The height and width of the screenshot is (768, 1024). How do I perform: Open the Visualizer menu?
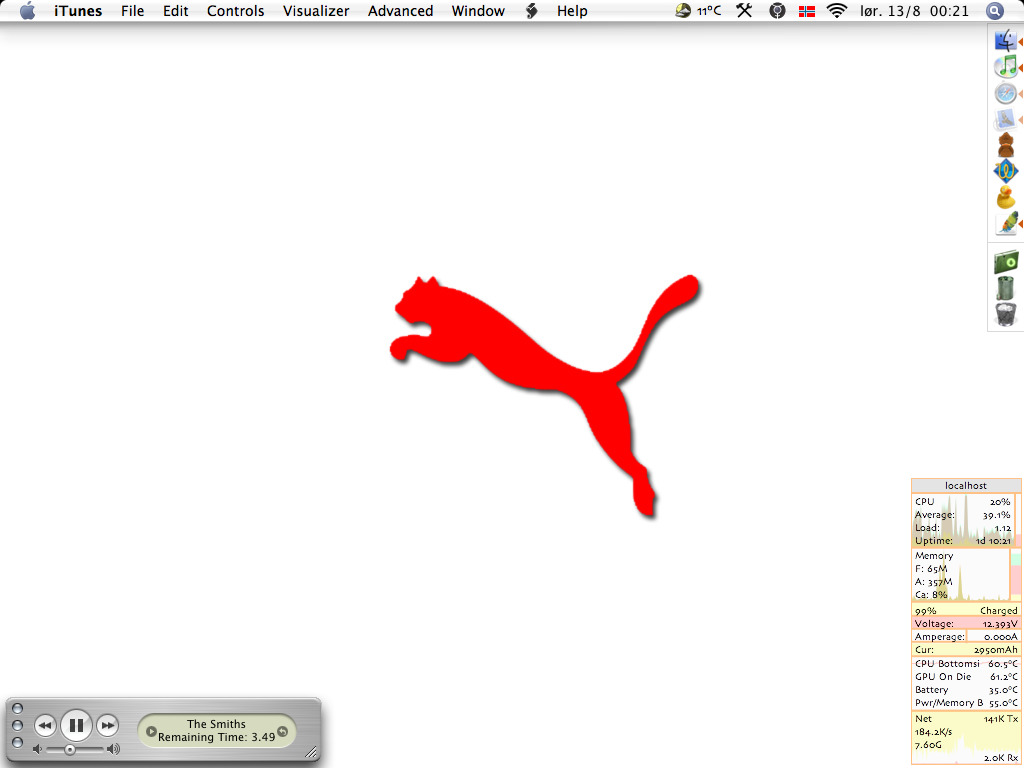pyautogui.click(x=316, y=11)
